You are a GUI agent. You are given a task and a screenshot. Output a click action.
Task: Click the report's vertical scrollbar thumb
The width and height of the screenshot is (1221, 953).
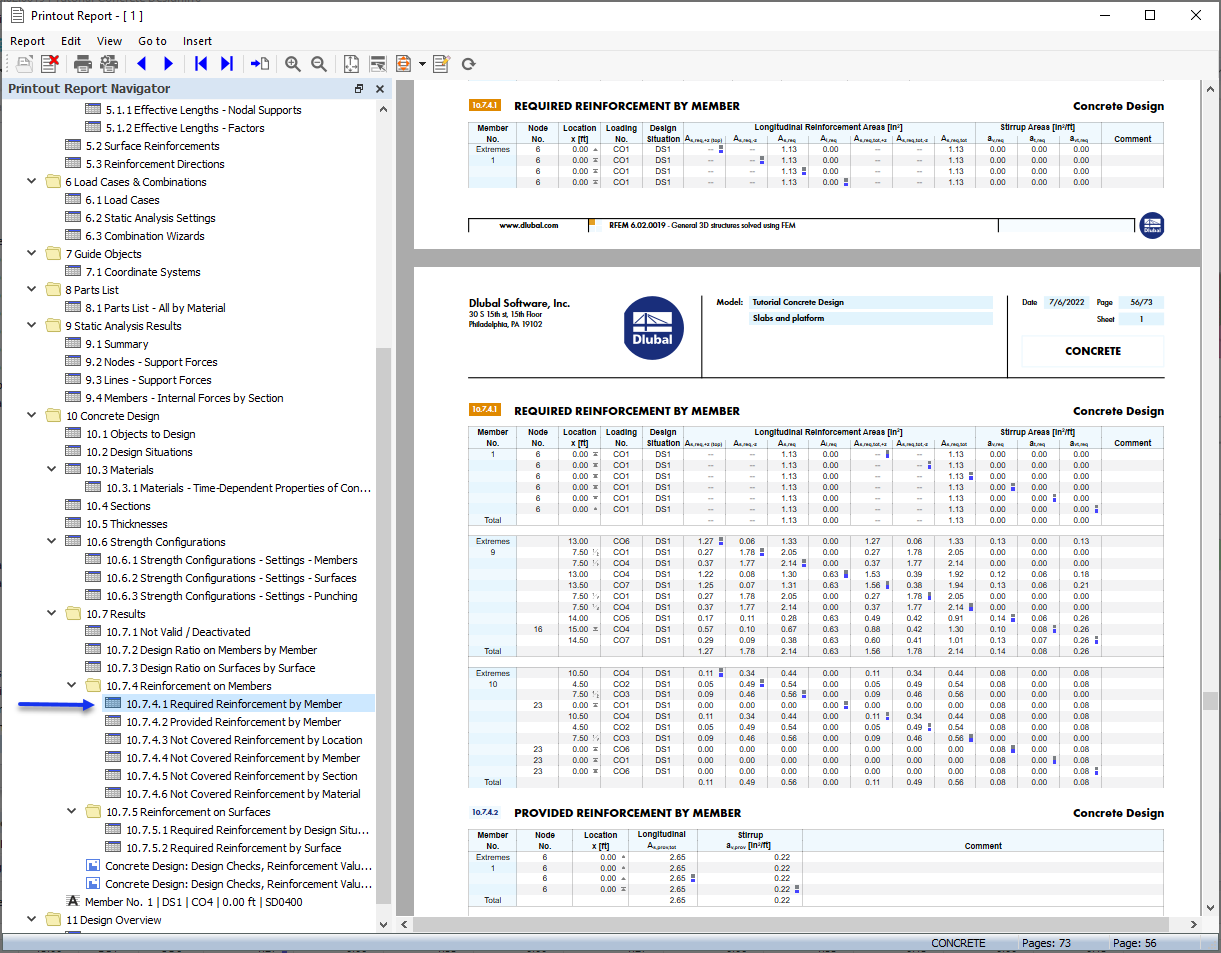1209,700
